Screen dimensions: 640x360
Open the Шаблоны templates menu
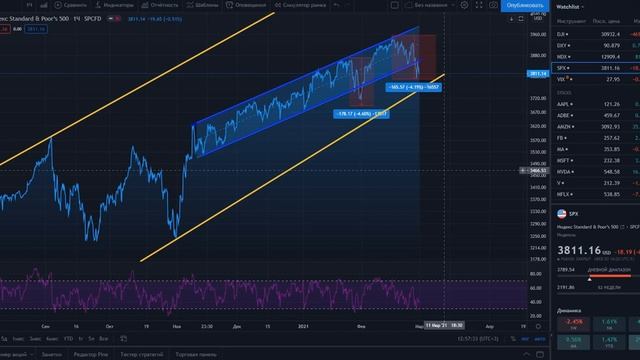point(202,5)
